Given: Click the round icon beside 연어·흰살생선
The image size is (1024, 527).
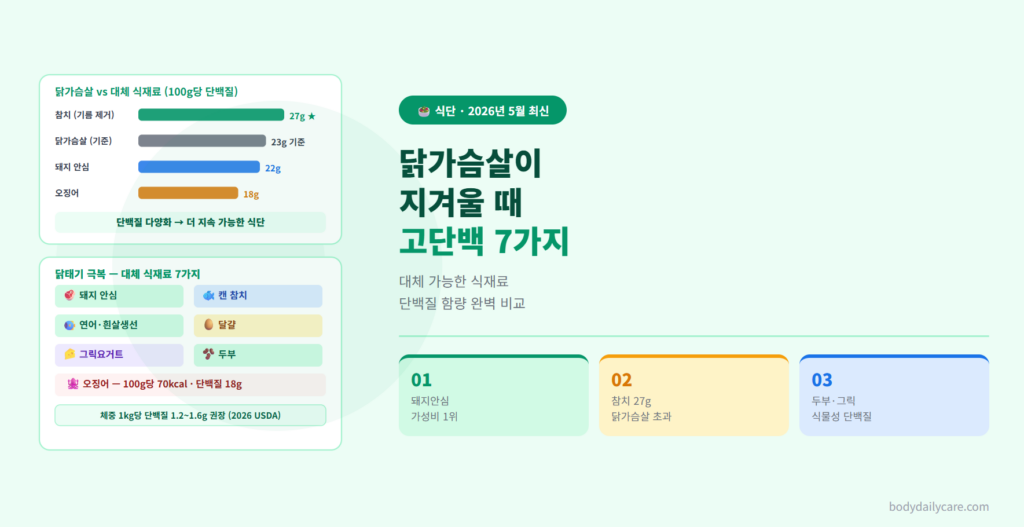Looking at the screenshot, I should pos(70,325).
